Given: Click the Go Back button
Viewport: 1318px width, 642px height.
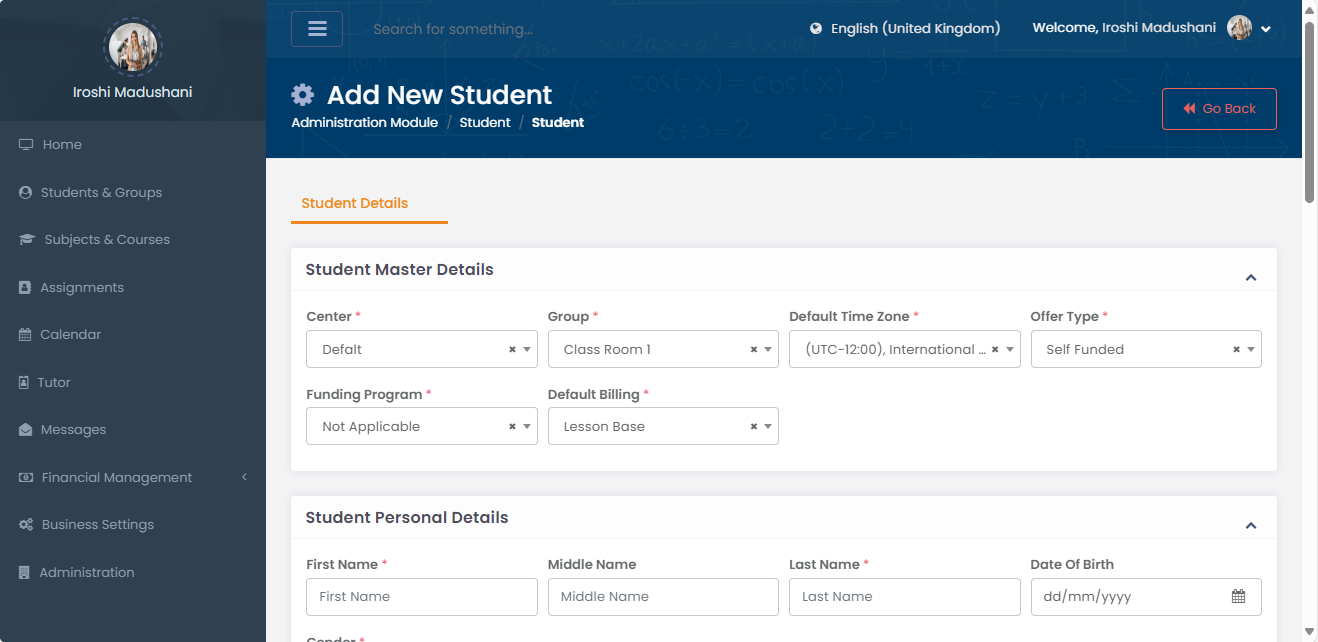Looking at the screenshot, I should [1219, 109].
